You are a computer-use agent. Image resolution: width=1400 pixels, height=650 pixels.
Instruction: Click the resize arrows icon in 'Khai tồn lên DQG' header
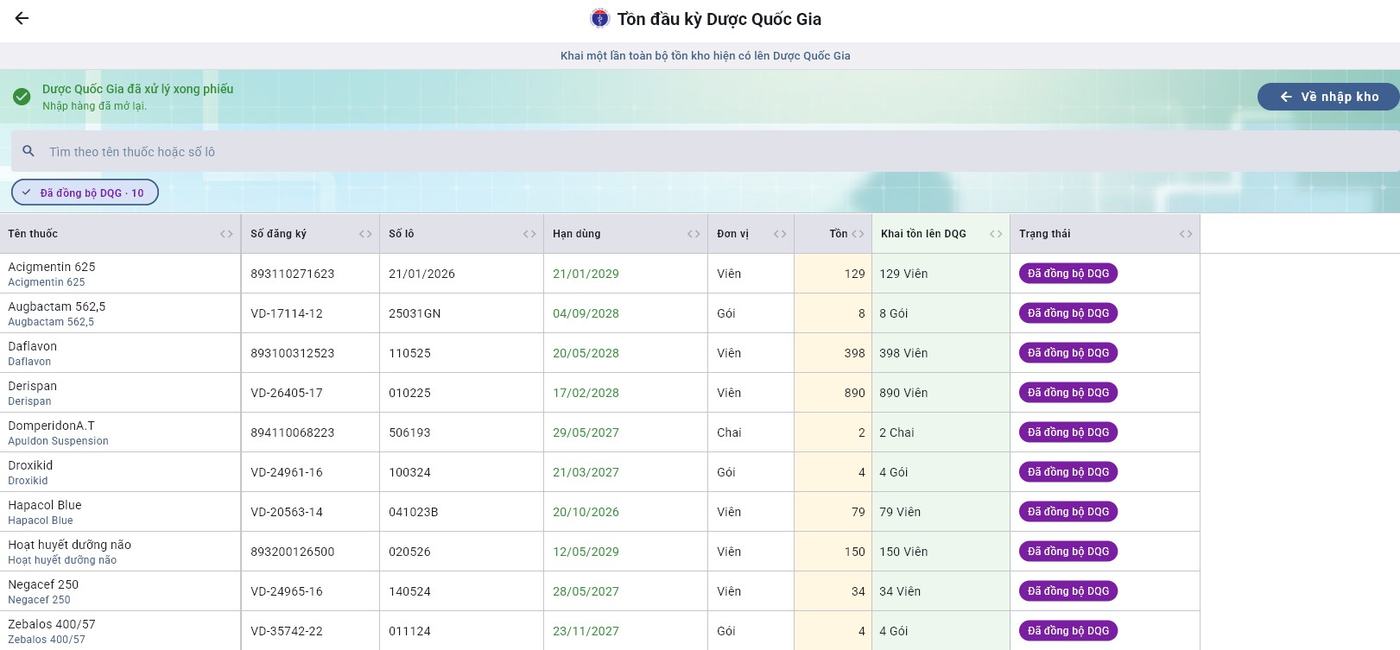996,234
